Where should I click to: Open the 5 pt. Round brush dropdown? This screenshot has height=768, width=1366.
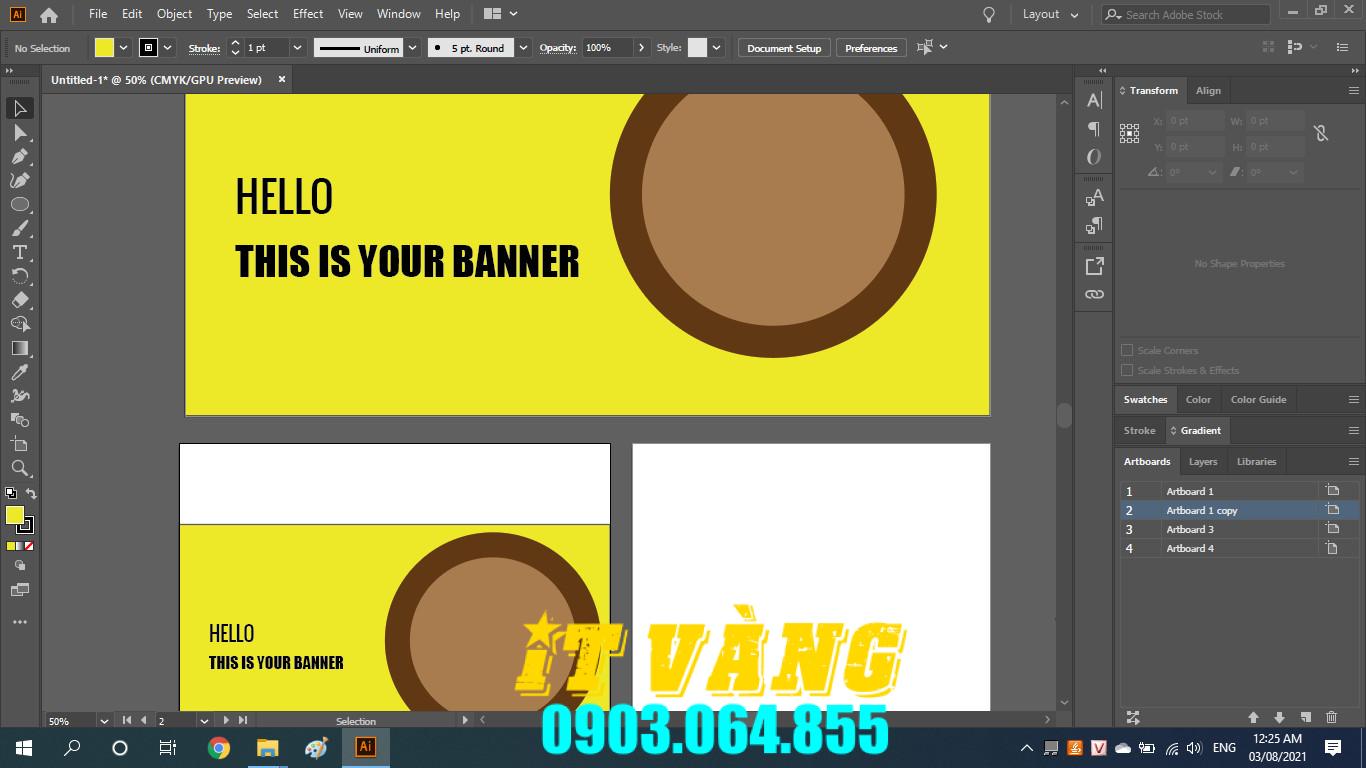click(523, 47)
